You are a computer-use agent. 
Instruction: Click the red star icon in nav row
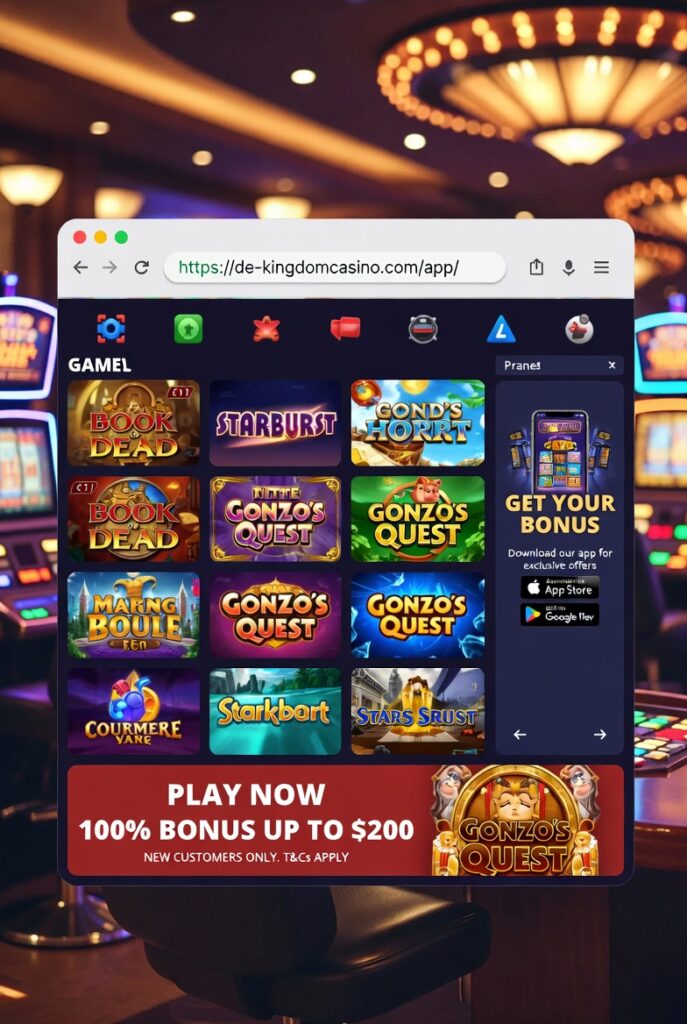(266, 329)
